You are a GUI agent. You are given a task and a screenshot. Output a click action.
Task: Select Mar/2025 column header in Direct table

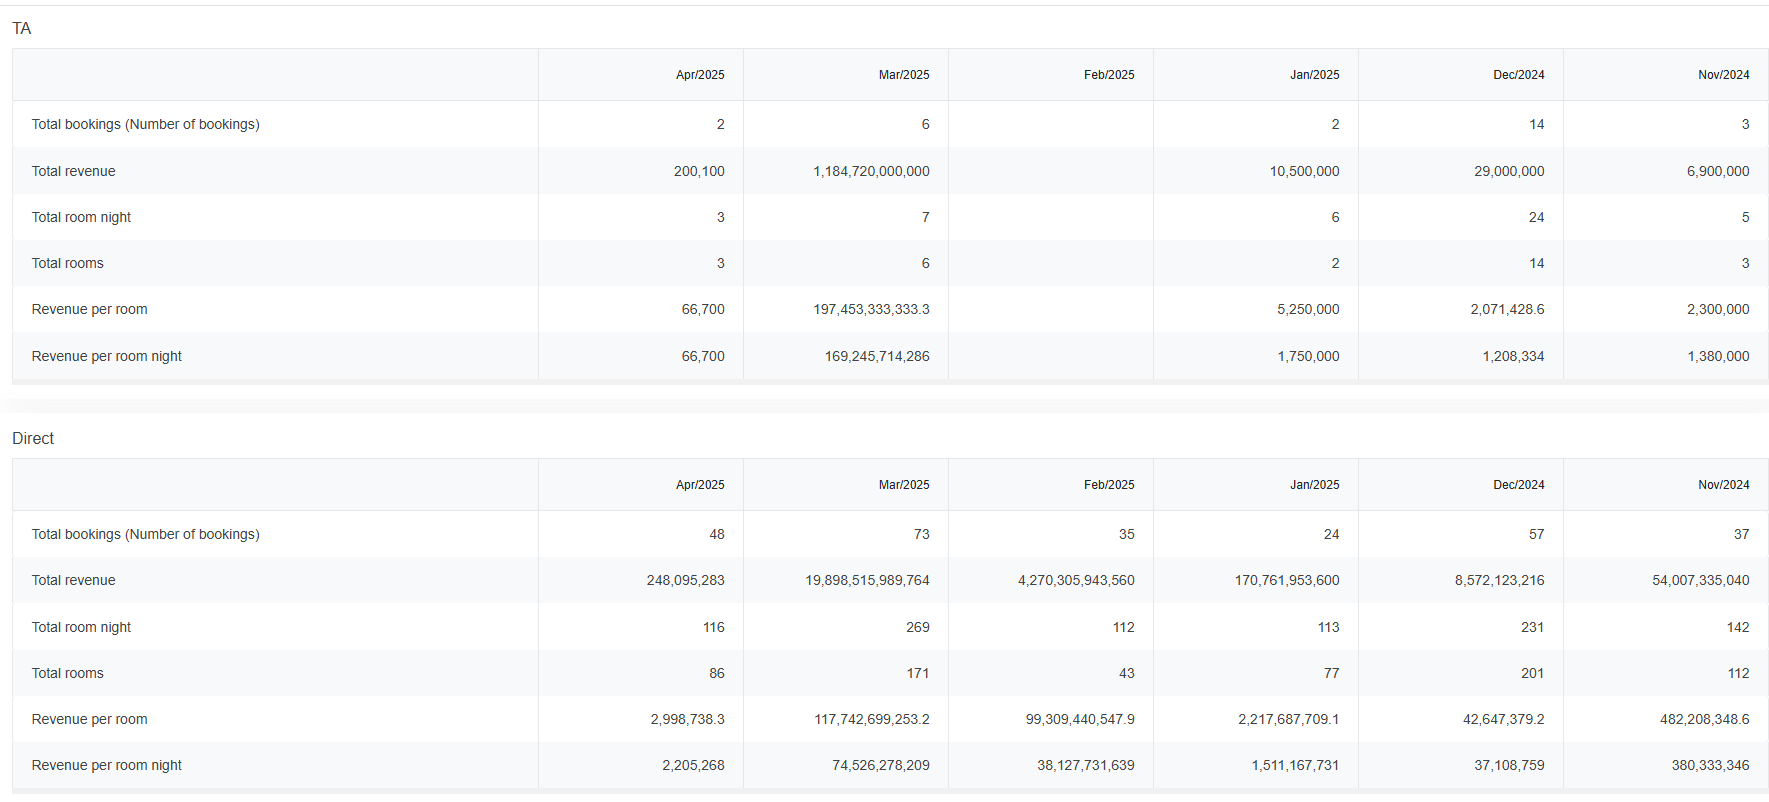(x=903, y=485)
